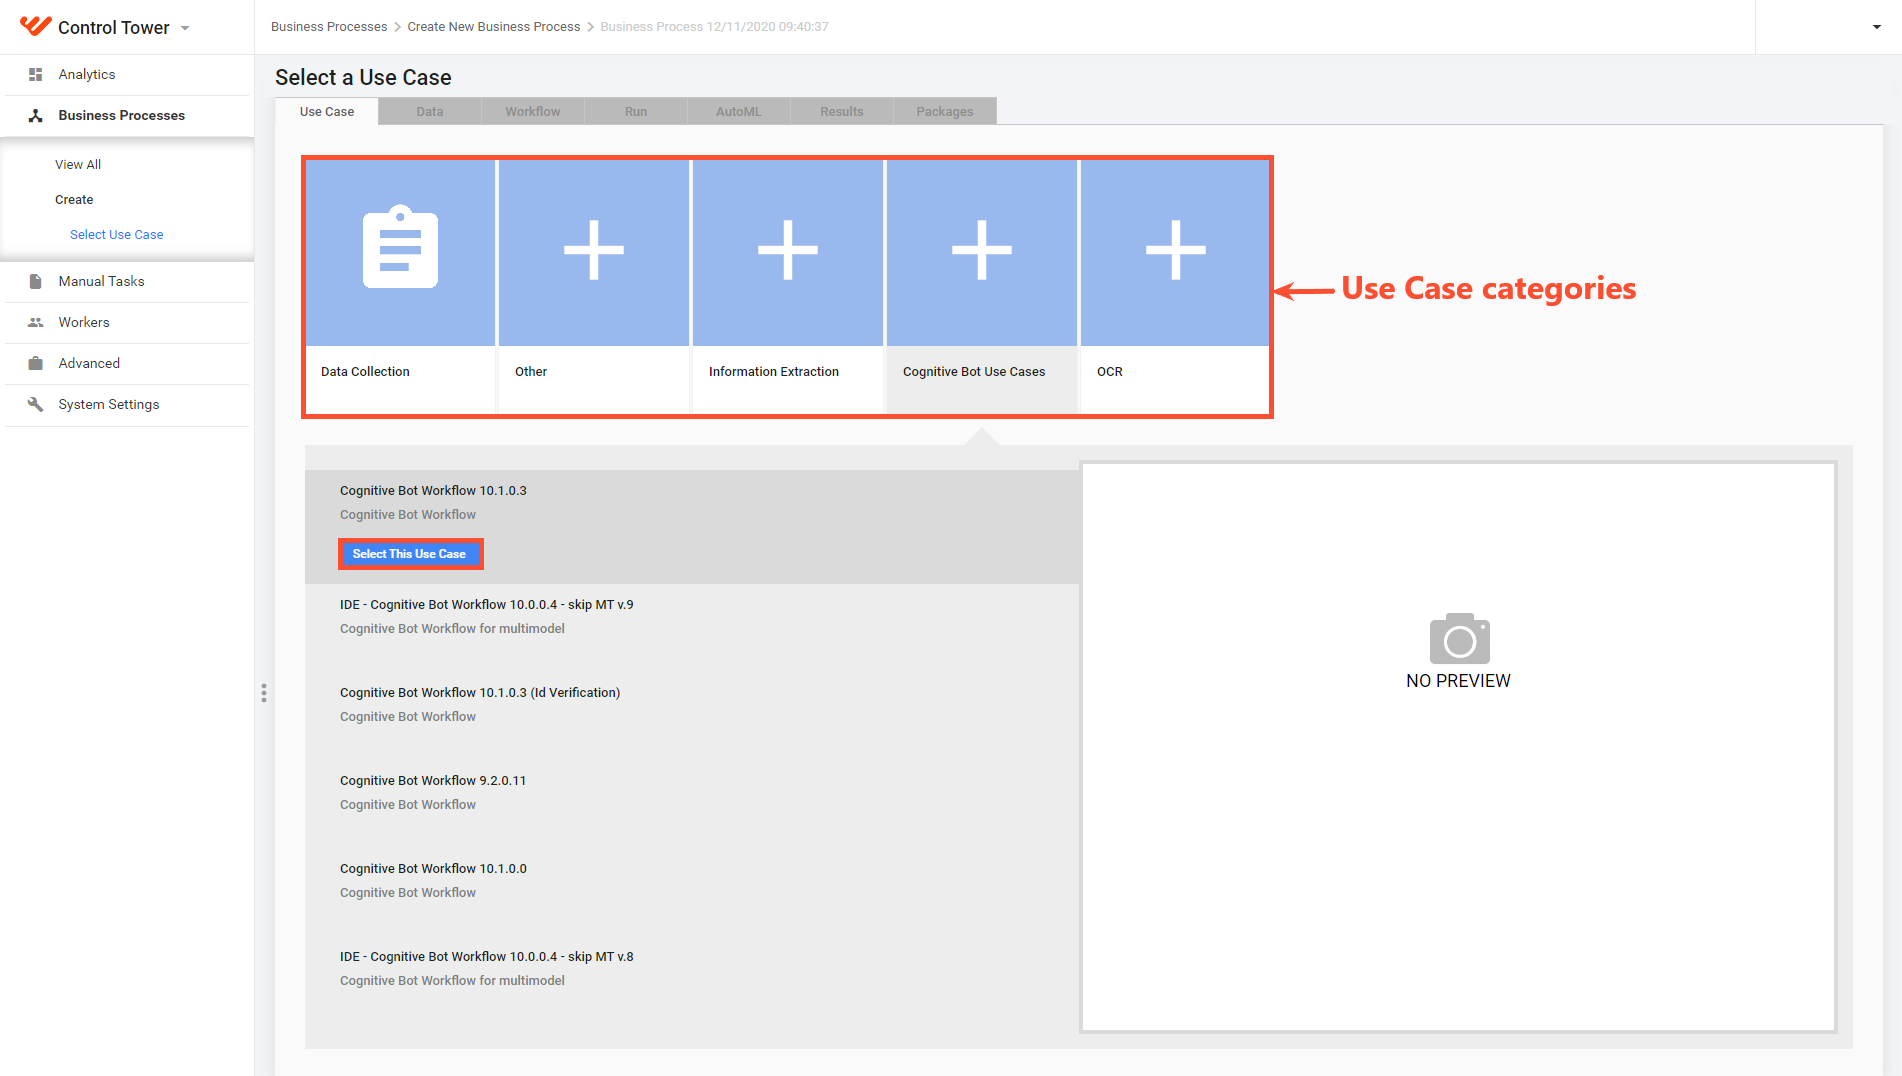Click the Select Use Case sidebar link
This screenshot has width=1902, height=1076.
117,234
